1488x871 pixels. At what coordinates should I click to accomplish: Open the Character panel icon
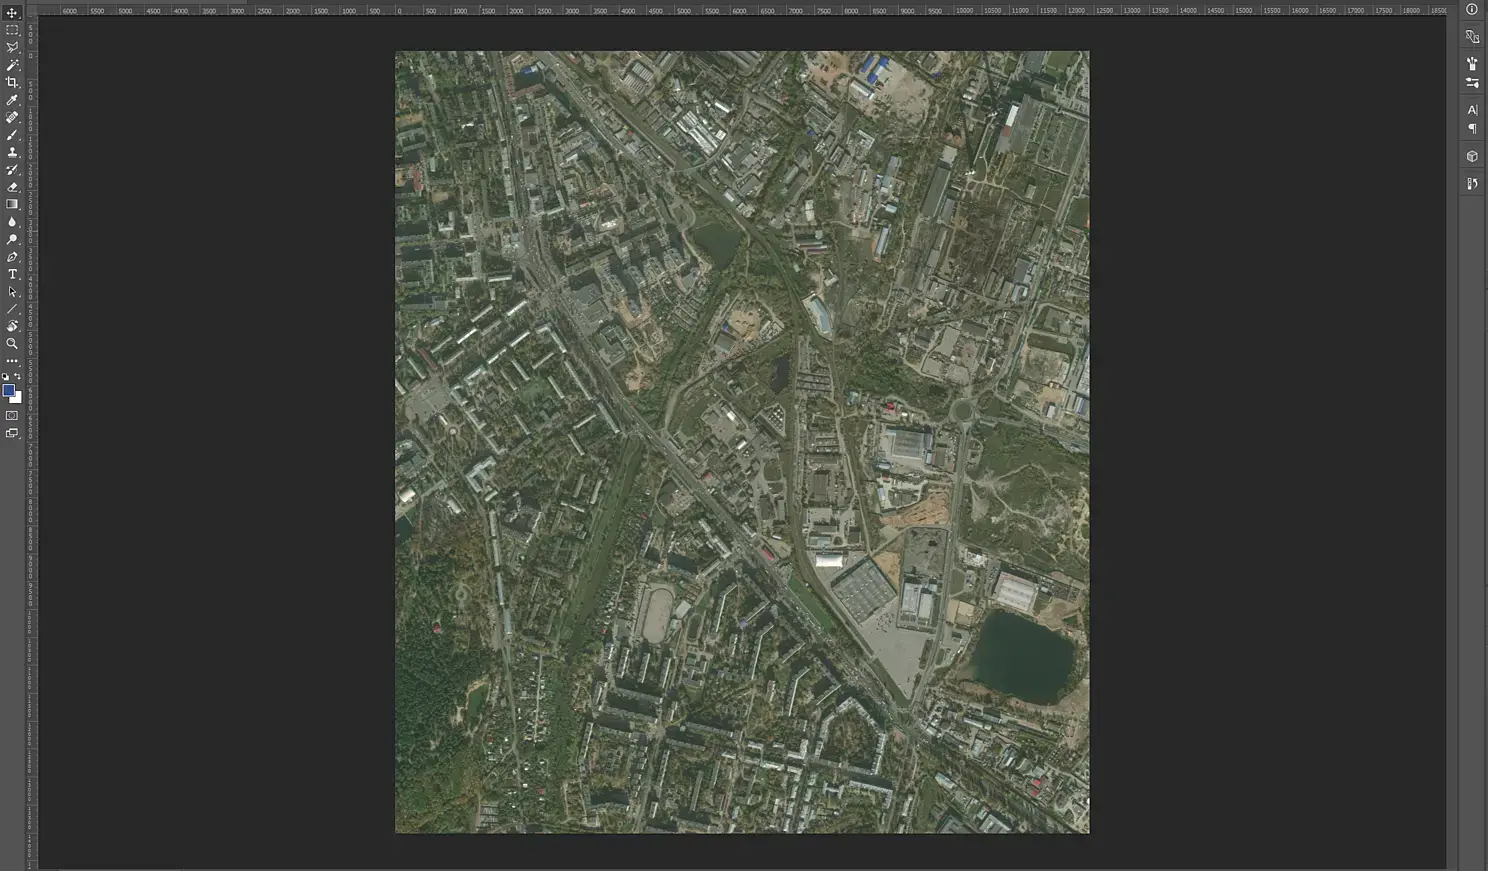tap(1472, 110)
